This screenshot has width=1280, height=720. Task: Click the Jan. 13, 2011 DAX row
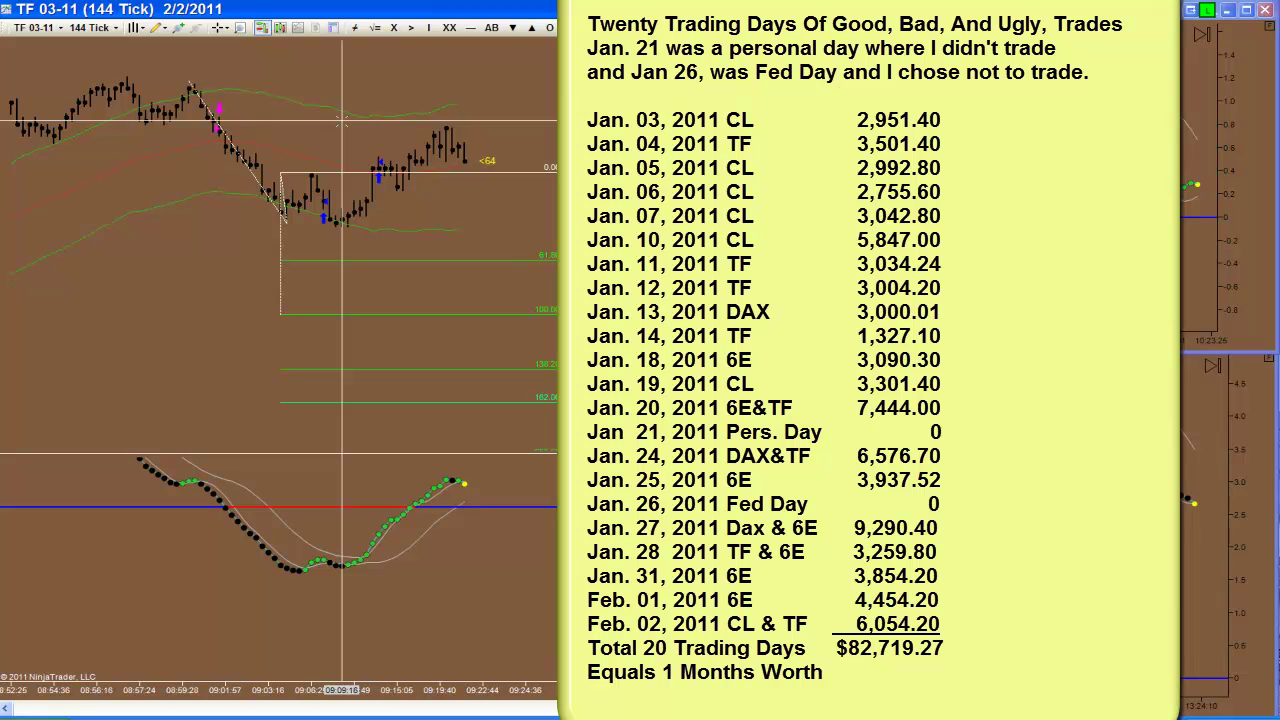[x=763, y=312]
